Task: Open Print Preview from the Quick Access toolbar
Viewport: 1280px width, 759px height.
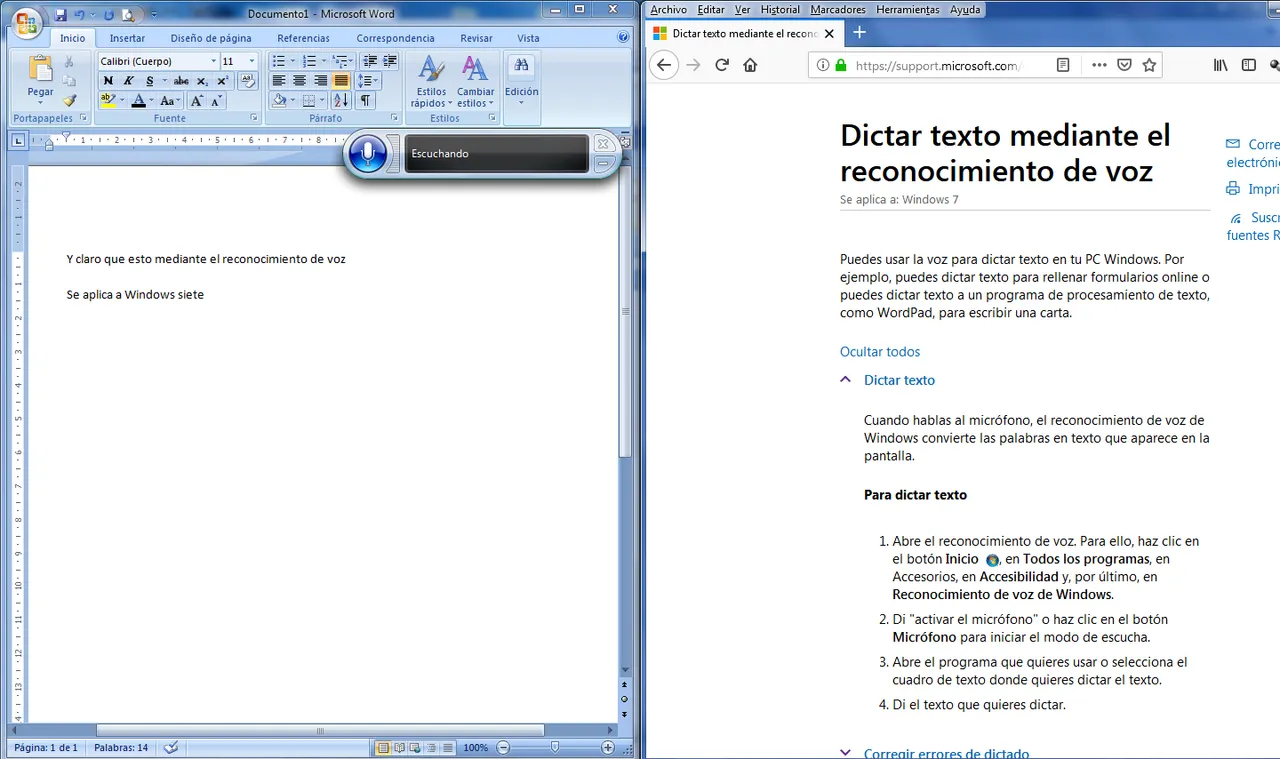Action: point(127,15)
